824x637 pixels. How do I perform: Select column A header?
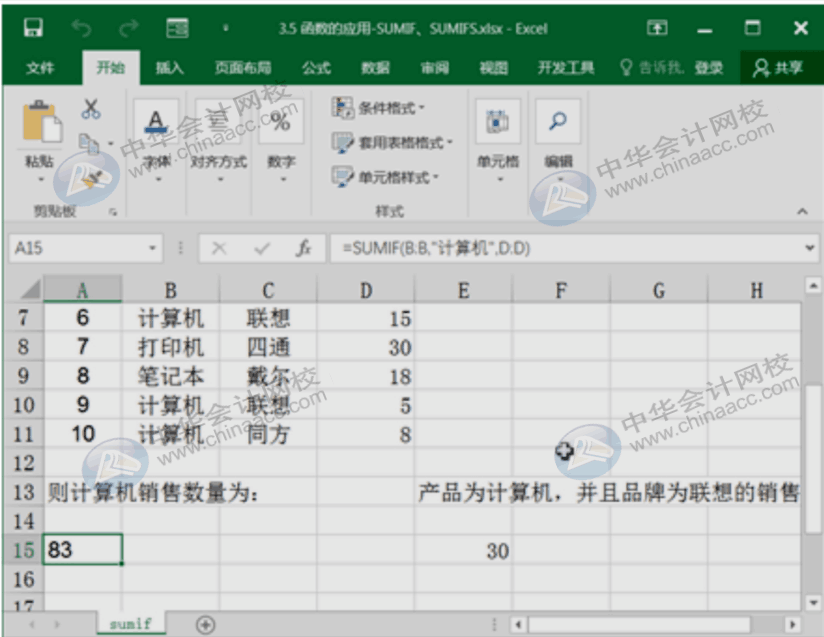tap(83, 290)
